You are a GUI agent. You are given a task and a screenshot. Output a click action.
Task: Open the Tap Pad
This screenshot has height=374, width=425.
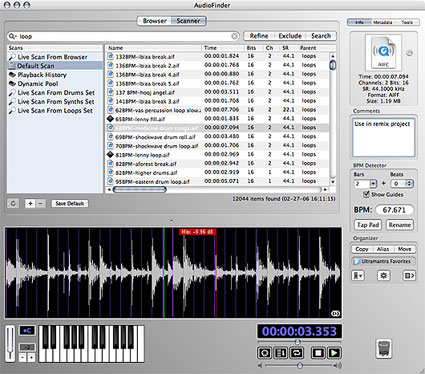coord(368,225)
